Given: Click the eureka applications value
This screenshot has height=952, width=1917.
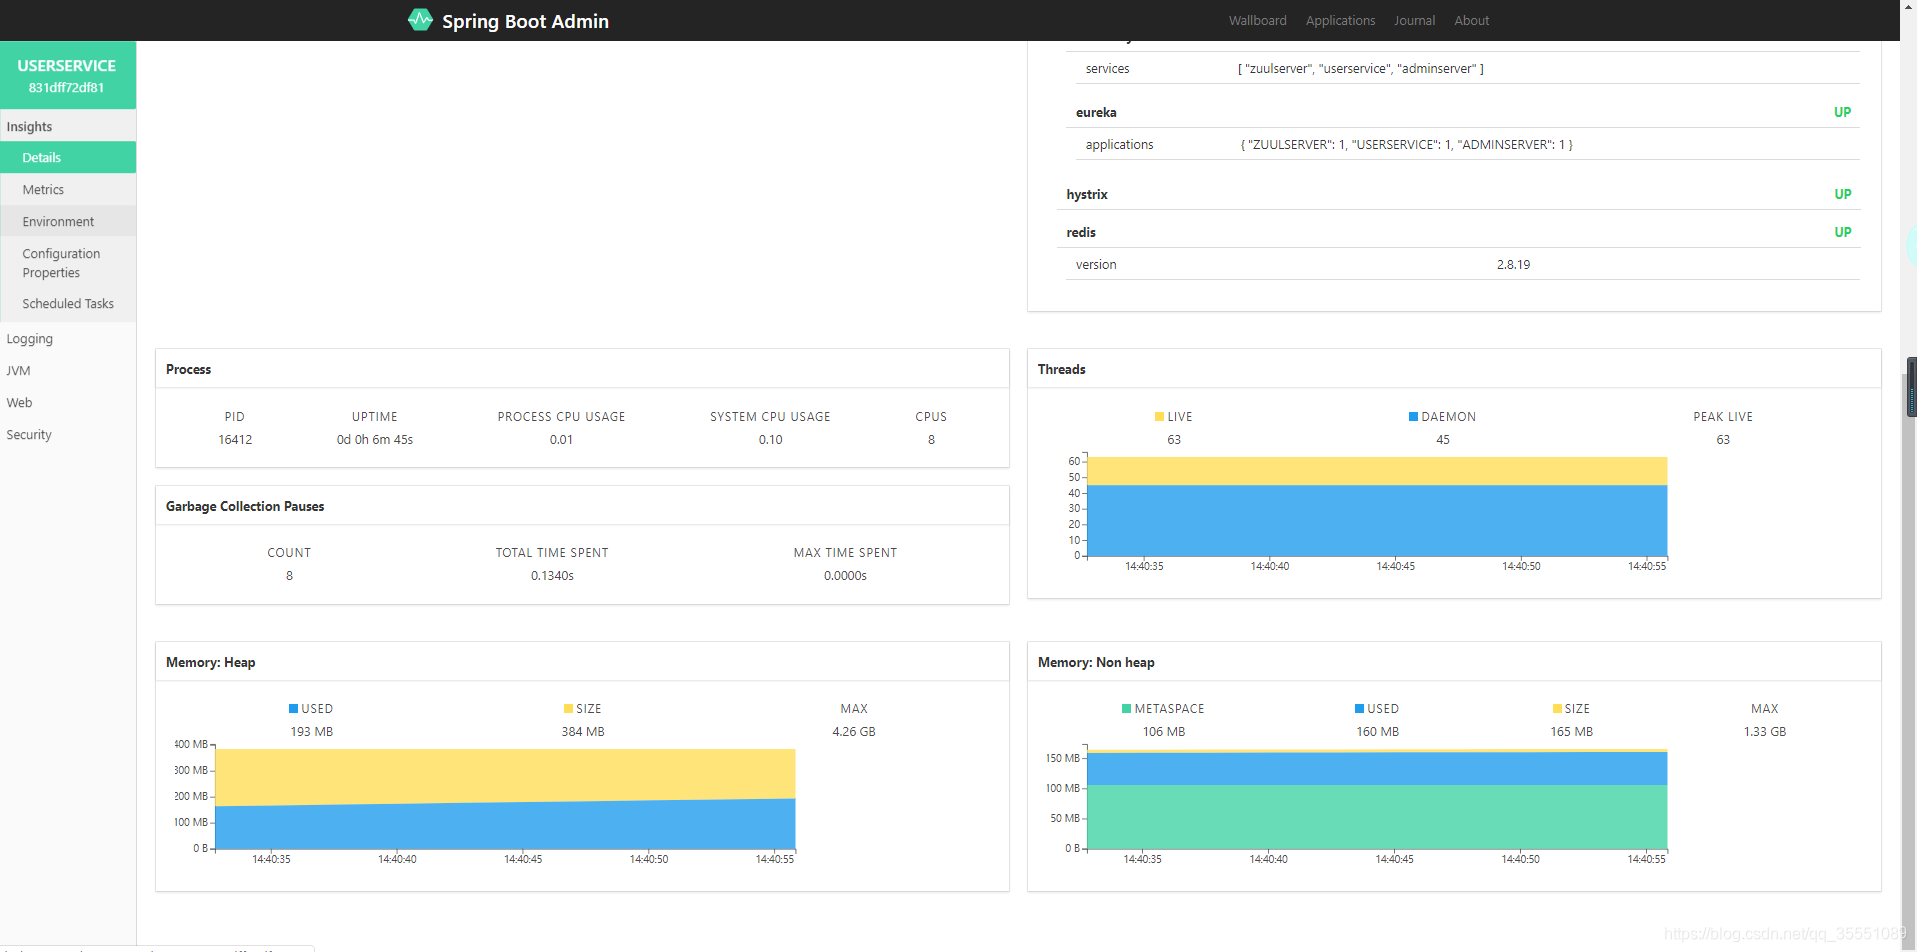Looking at the screenshot, I should point(1406,145).
